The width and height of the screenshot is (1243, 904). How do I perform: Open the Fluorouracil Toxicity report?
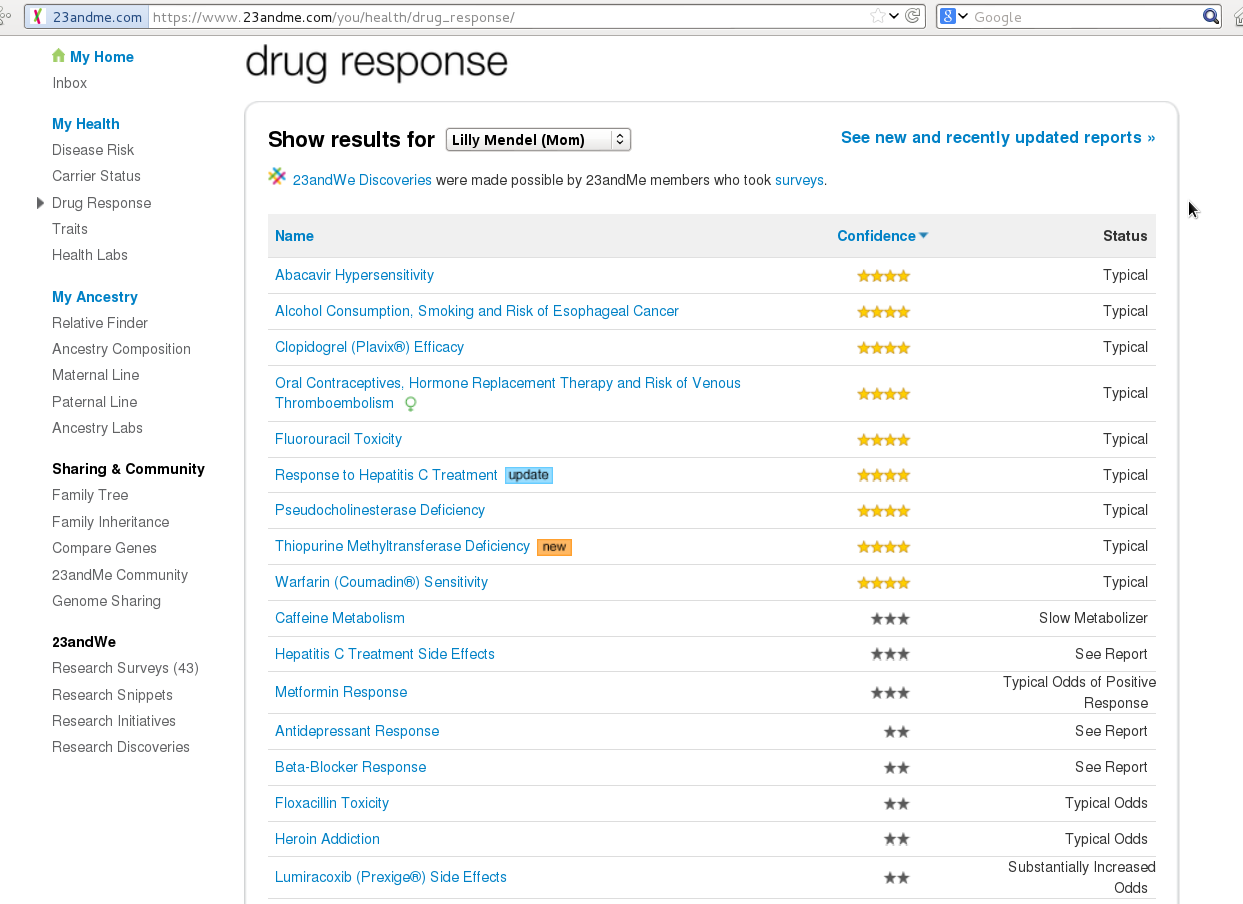(x=338, y=439)
